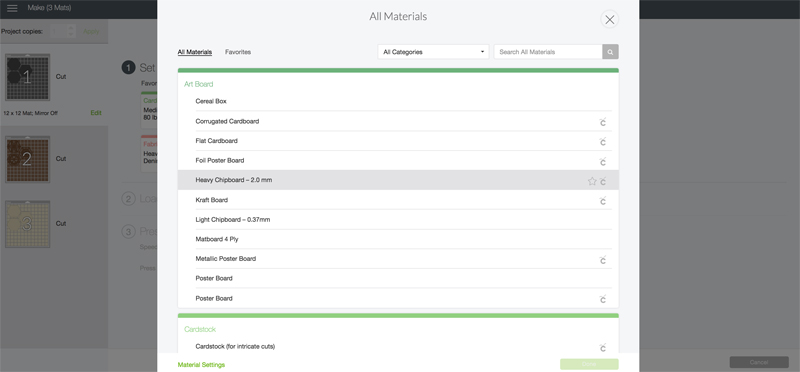
Task: Select the Metallic Poster Board material
Action: click(398, 259)
